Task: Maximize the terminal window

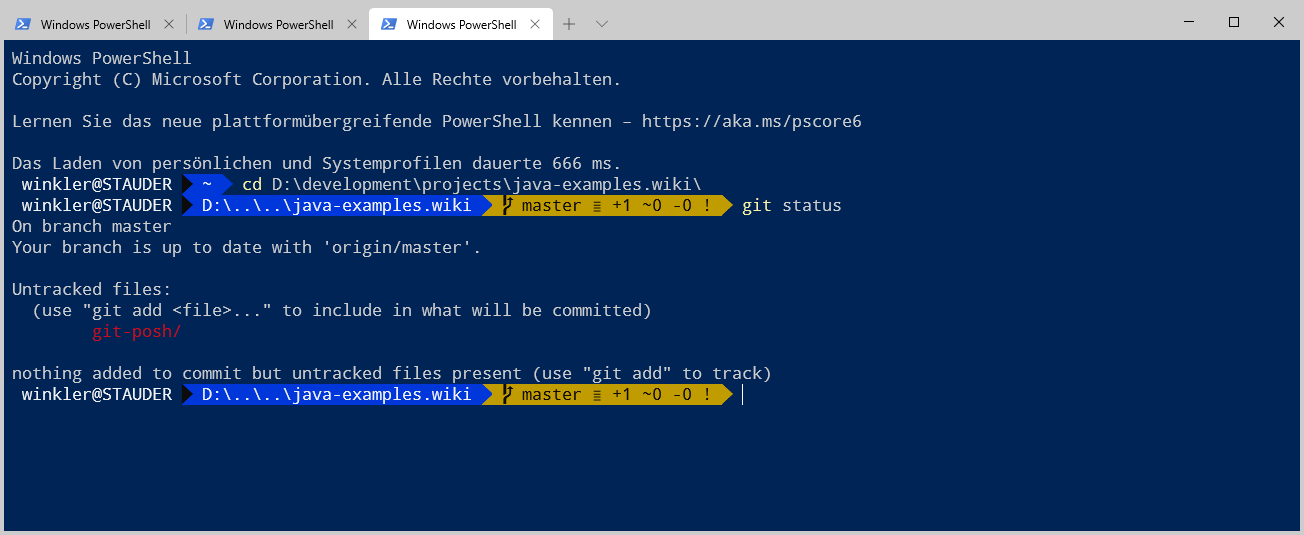Action: pos(1234,22)
